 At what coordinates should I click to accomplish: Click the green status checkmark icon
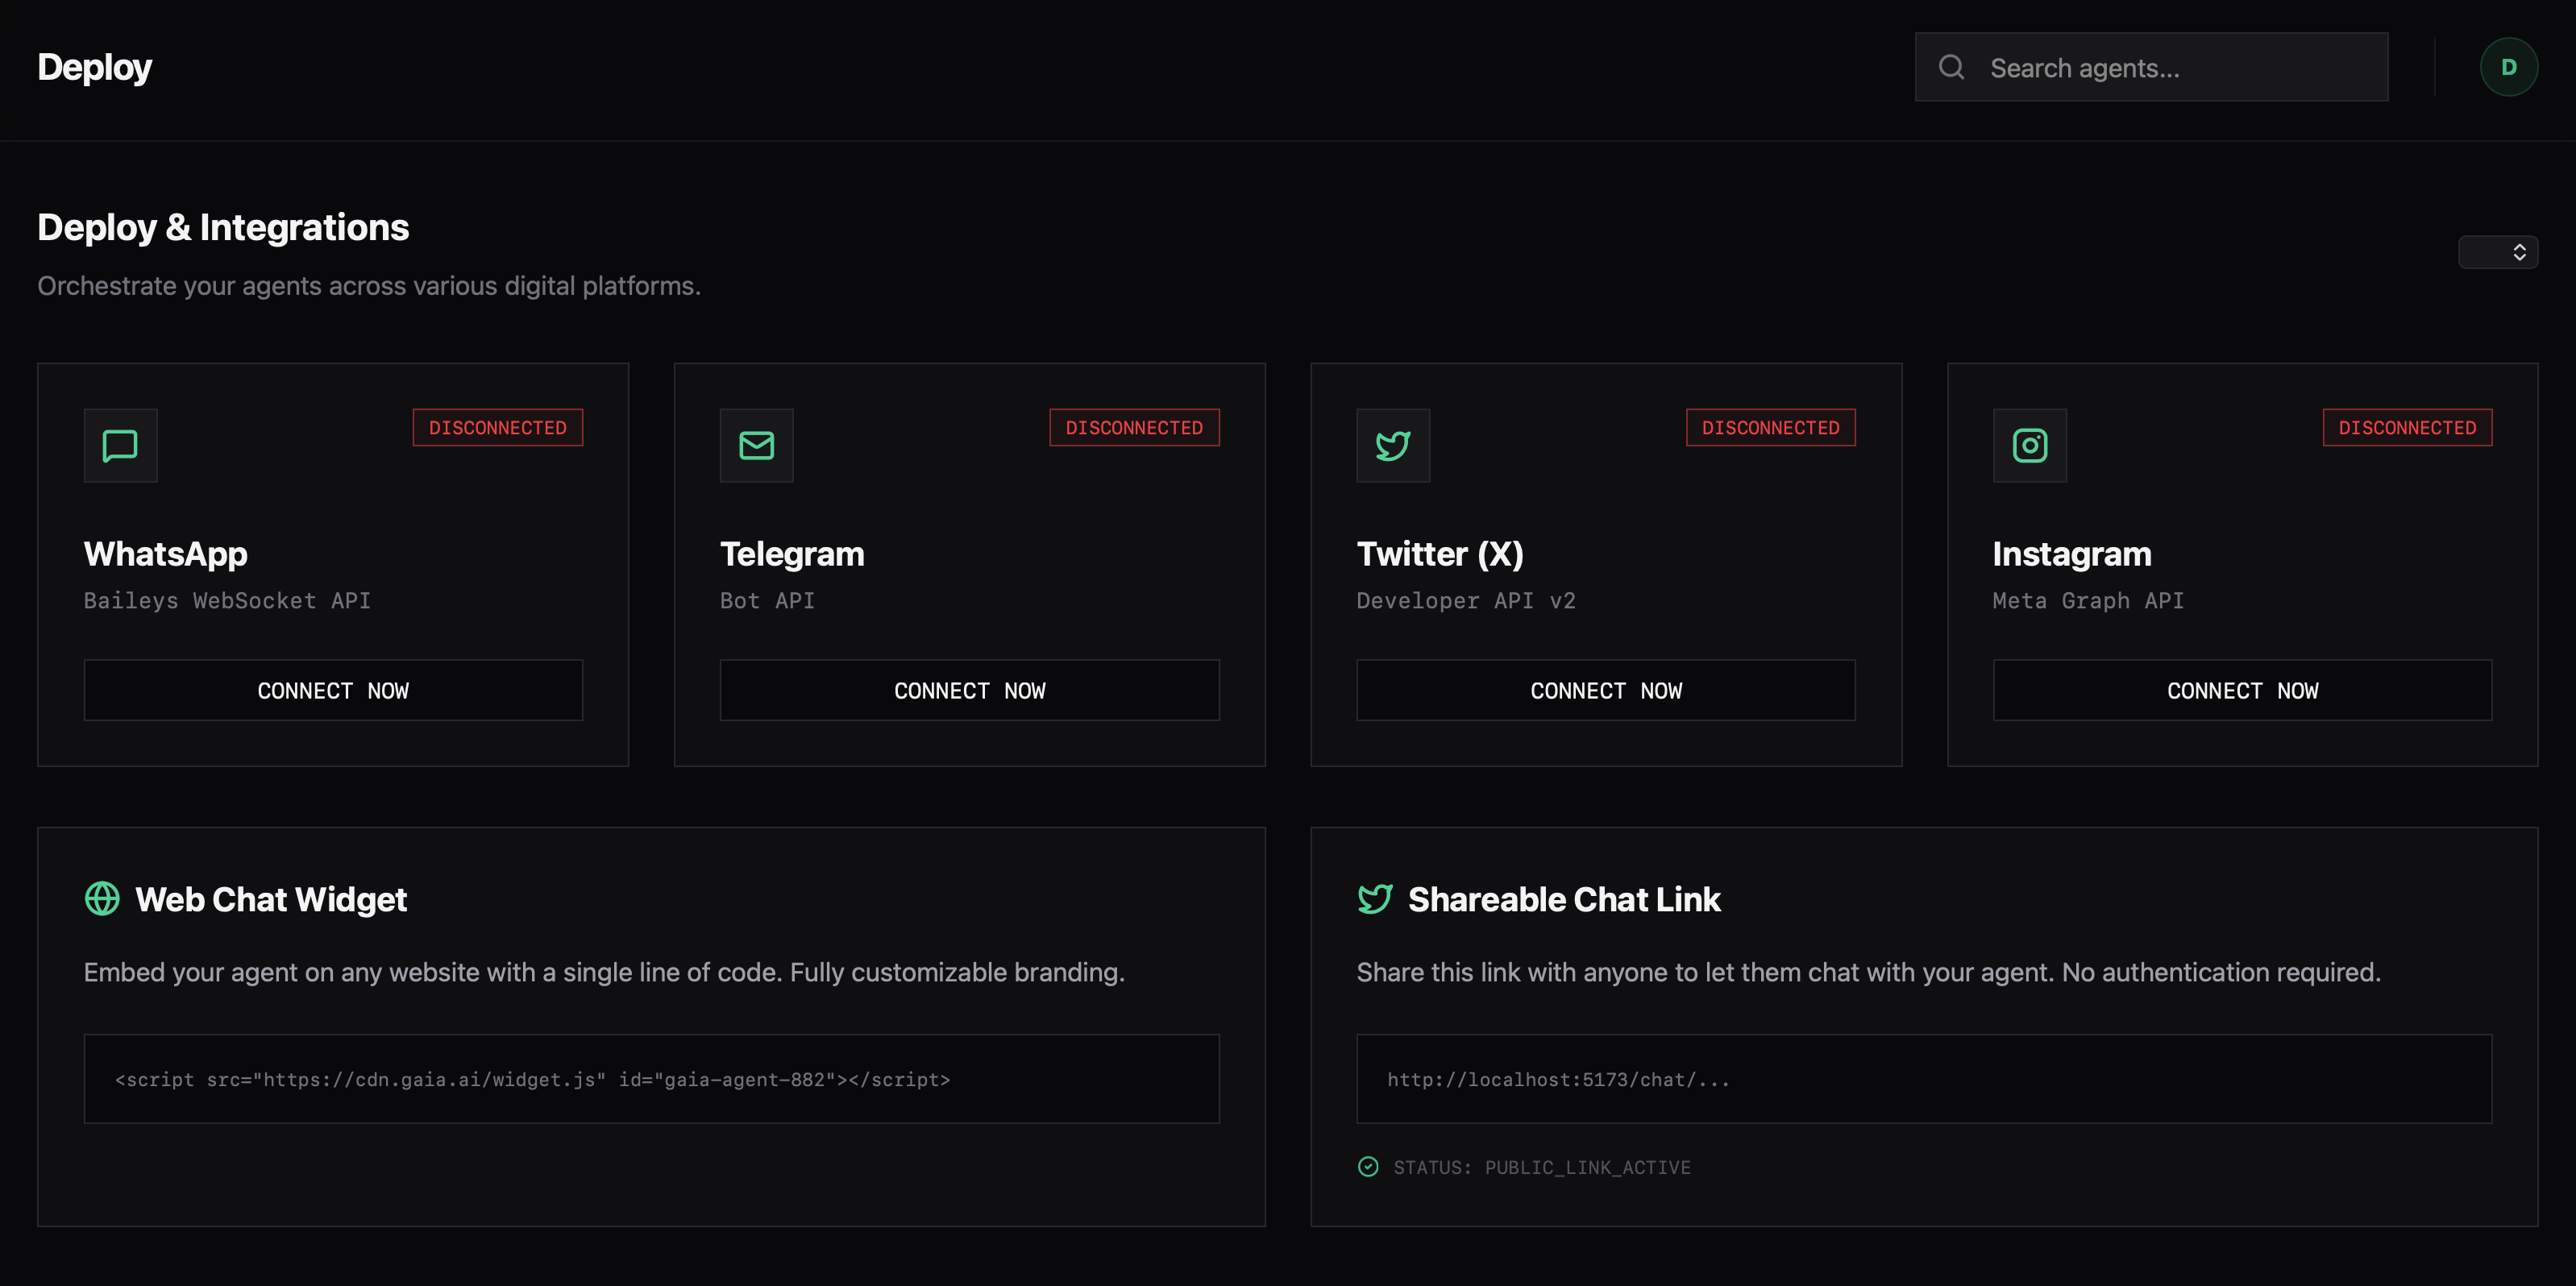1368,1166
